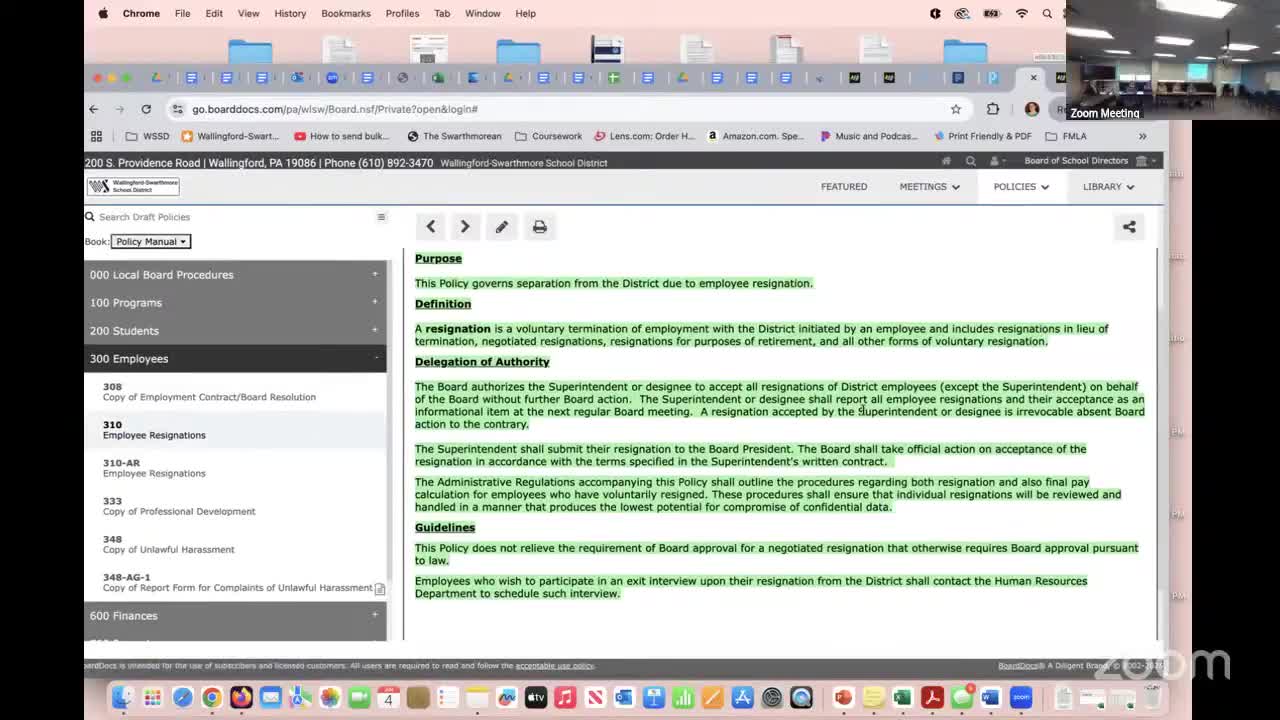Click the user account icon in BoardDocs header
The width and height of the screenshot is (1280, 720).
click(996, 161)
